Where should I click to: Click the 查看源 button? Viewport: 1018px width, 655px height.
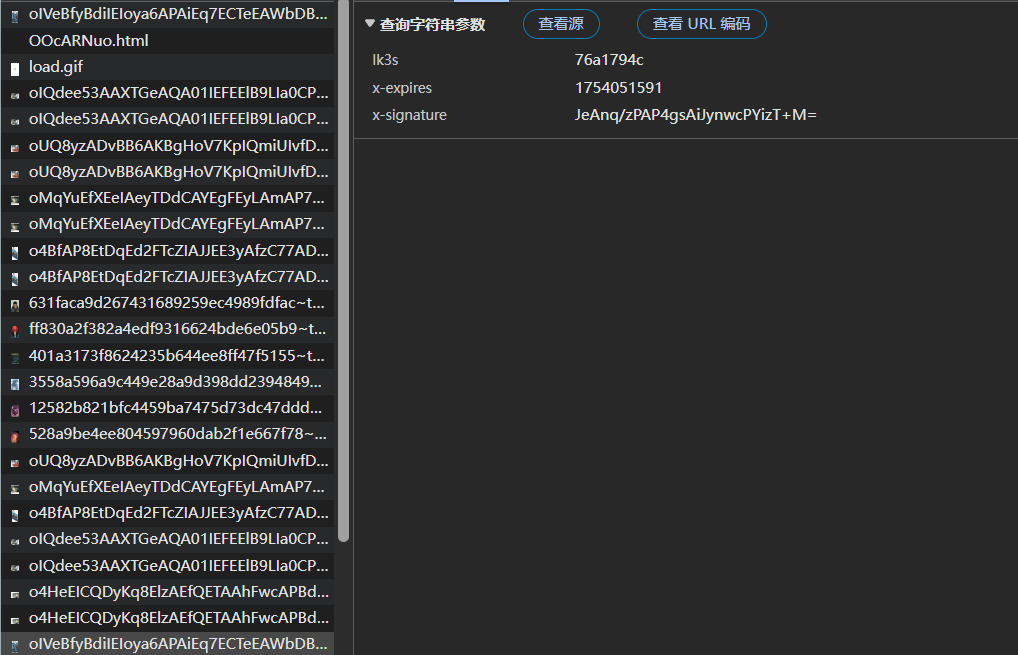click(x=561, y=24)
